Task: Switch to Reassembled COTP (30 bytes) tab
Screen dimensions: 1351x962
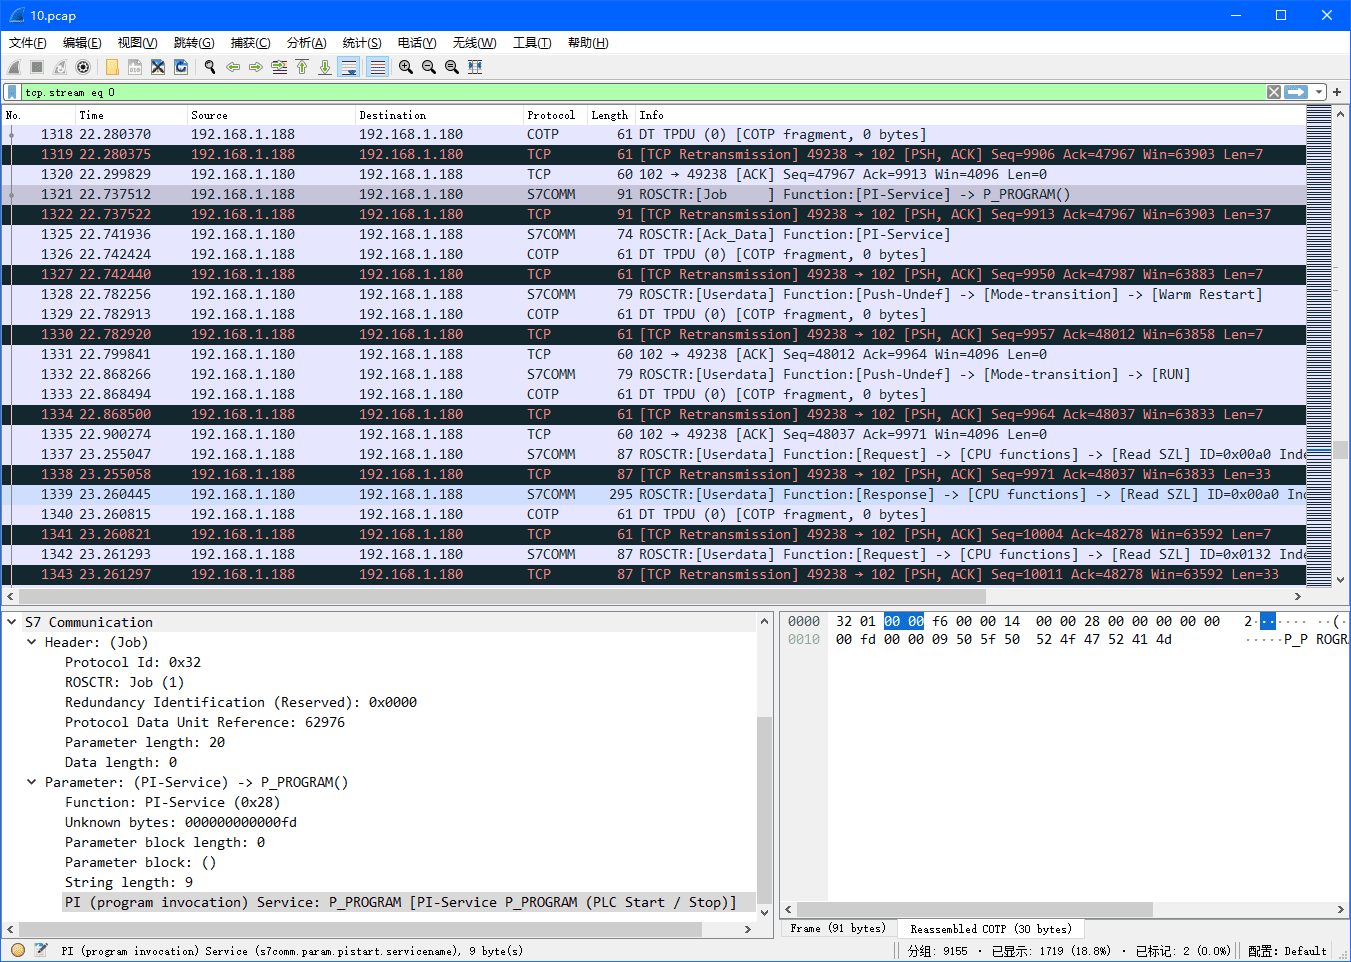Action: click(989, 928)
